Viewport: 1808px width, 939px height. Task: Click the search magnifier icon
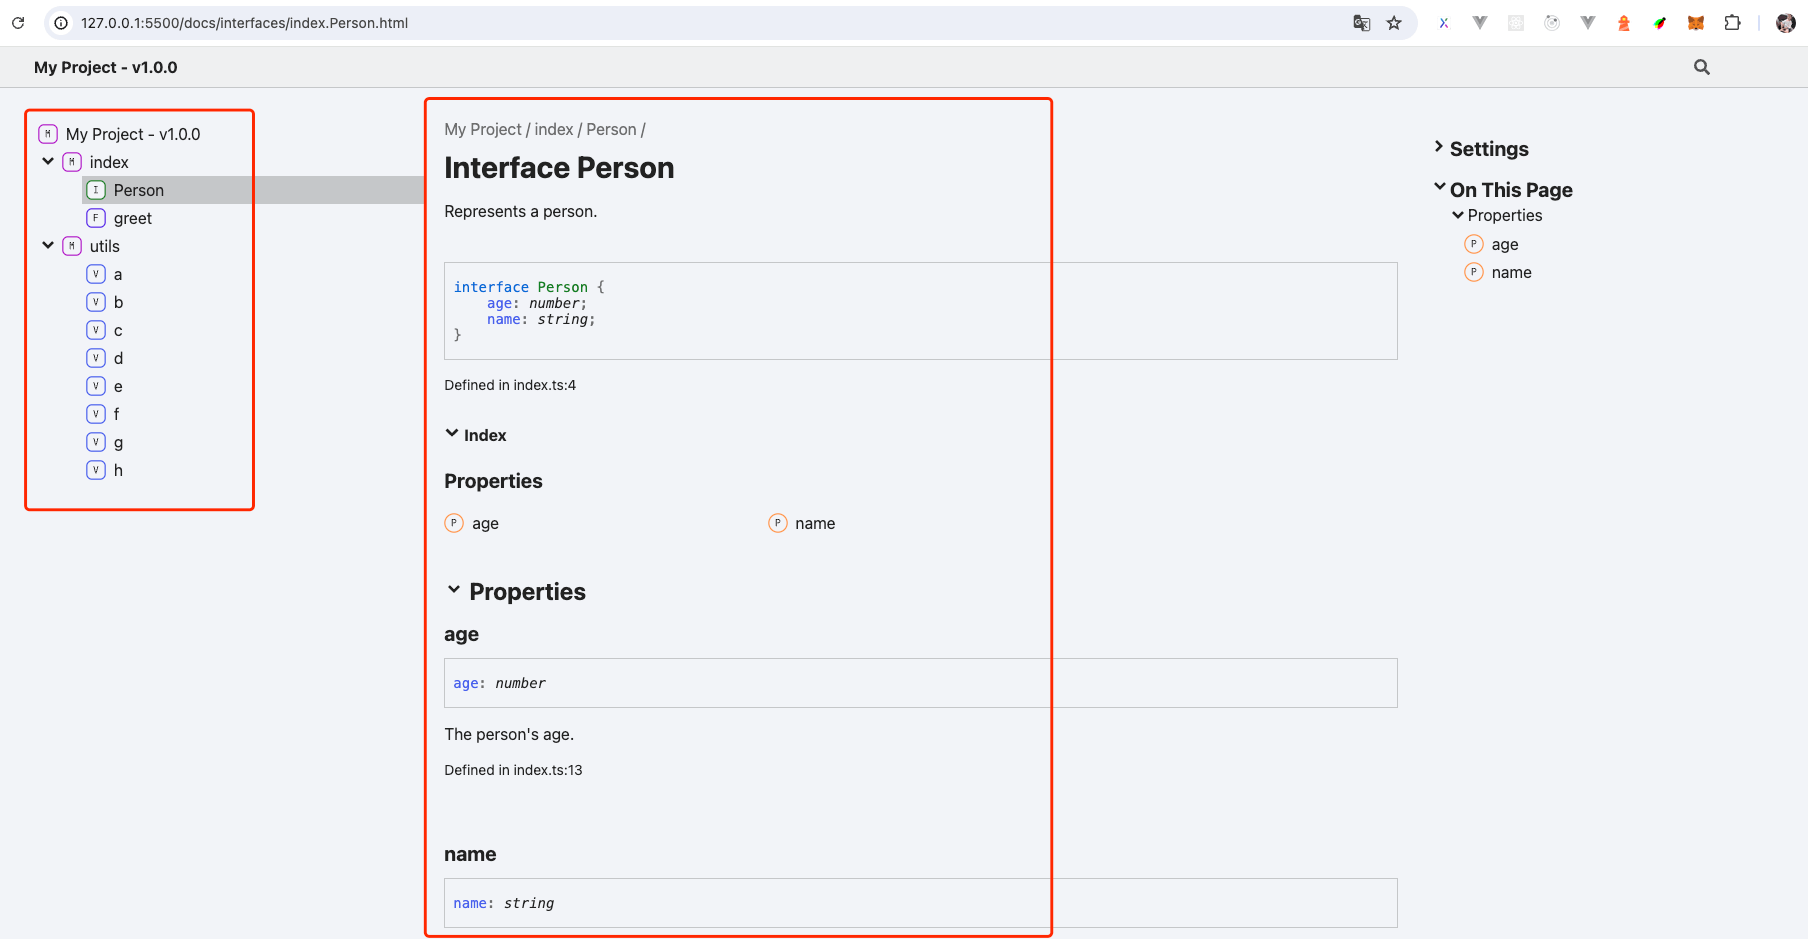1701,67
